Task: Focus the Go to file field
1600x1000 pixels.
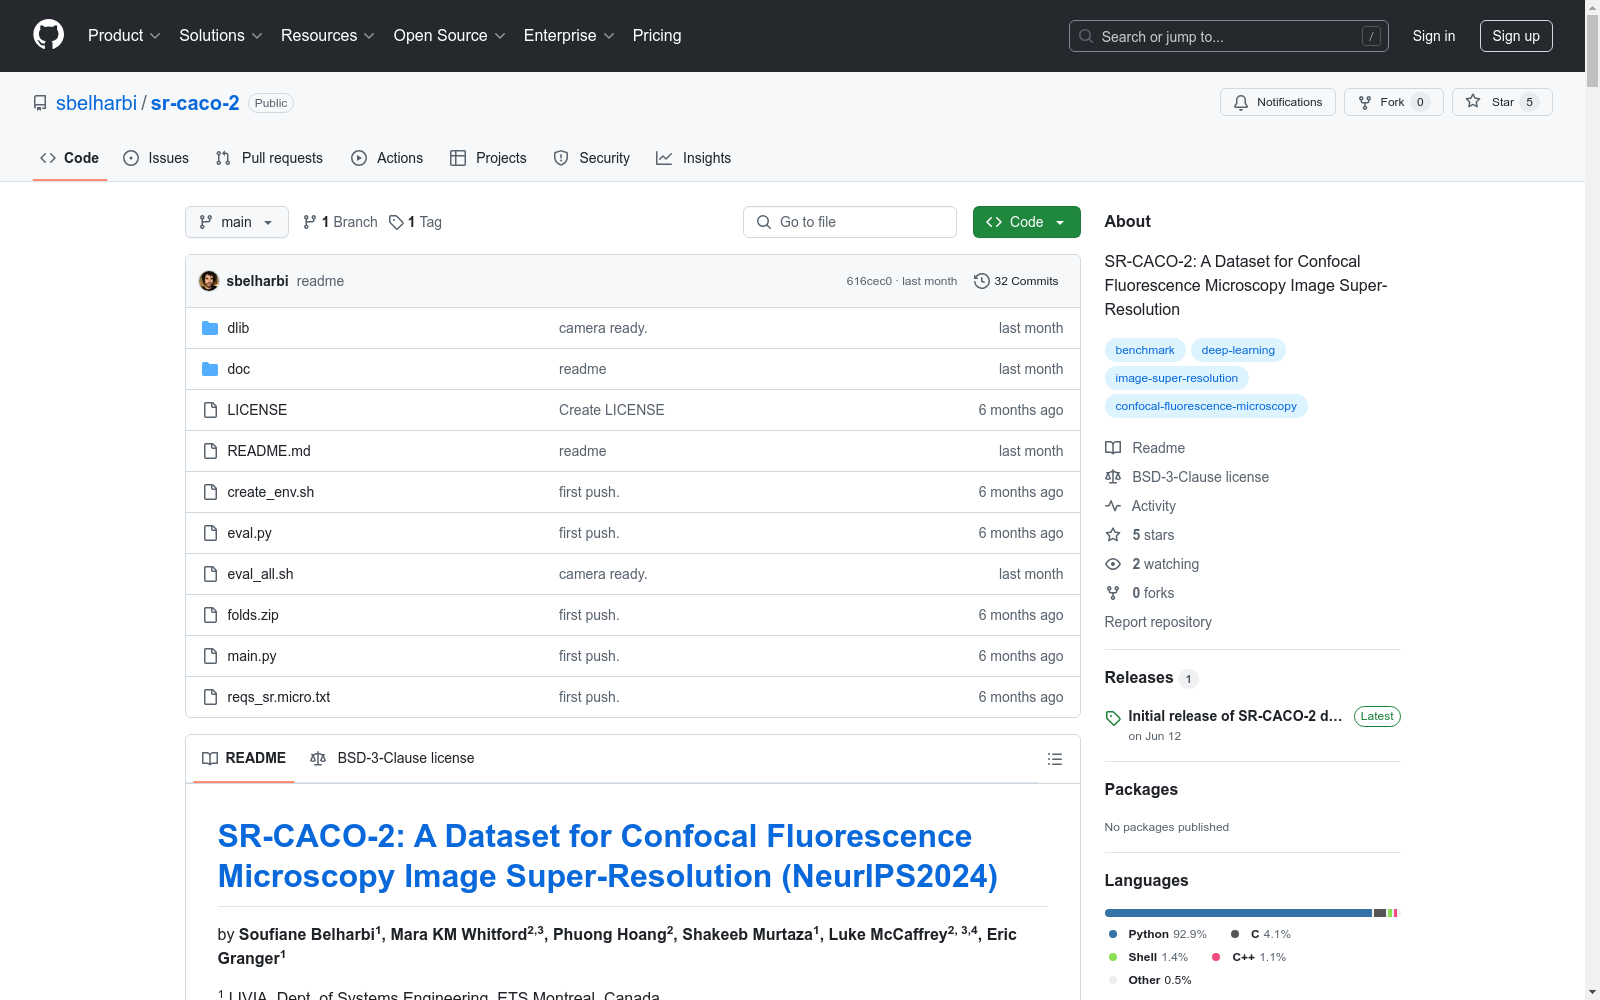Action: 850,222
